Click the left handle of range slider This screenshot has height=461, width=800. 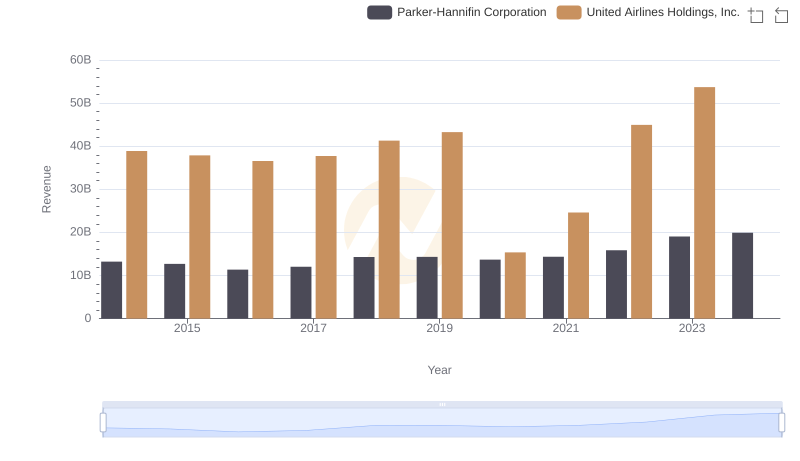[103, 423]
